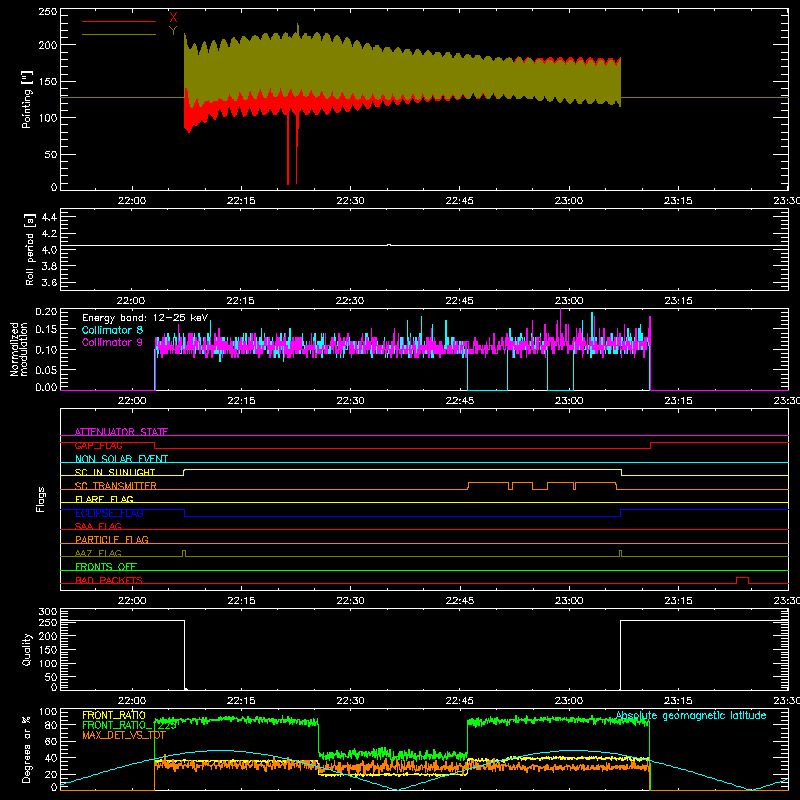This screenshot has height=800, width=800.
Task: Click the 22:15 label below Quality plot
Action: (x=241, y=701)
